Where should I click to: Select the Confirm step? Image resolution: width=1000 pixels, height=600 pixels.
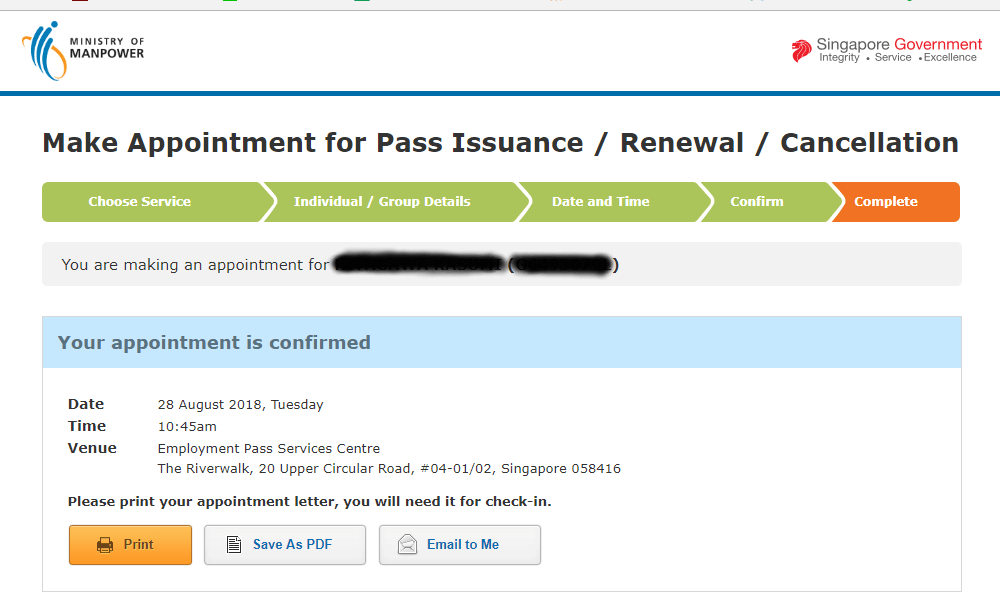click(757, 202)
